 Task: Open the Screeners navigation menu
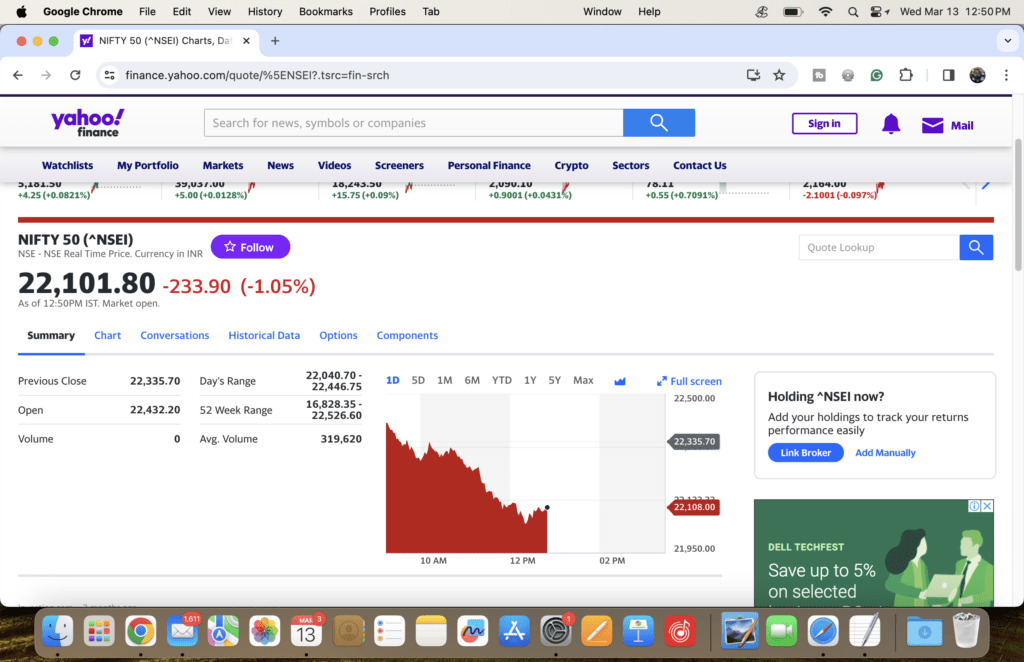click(x=399, y=165)
